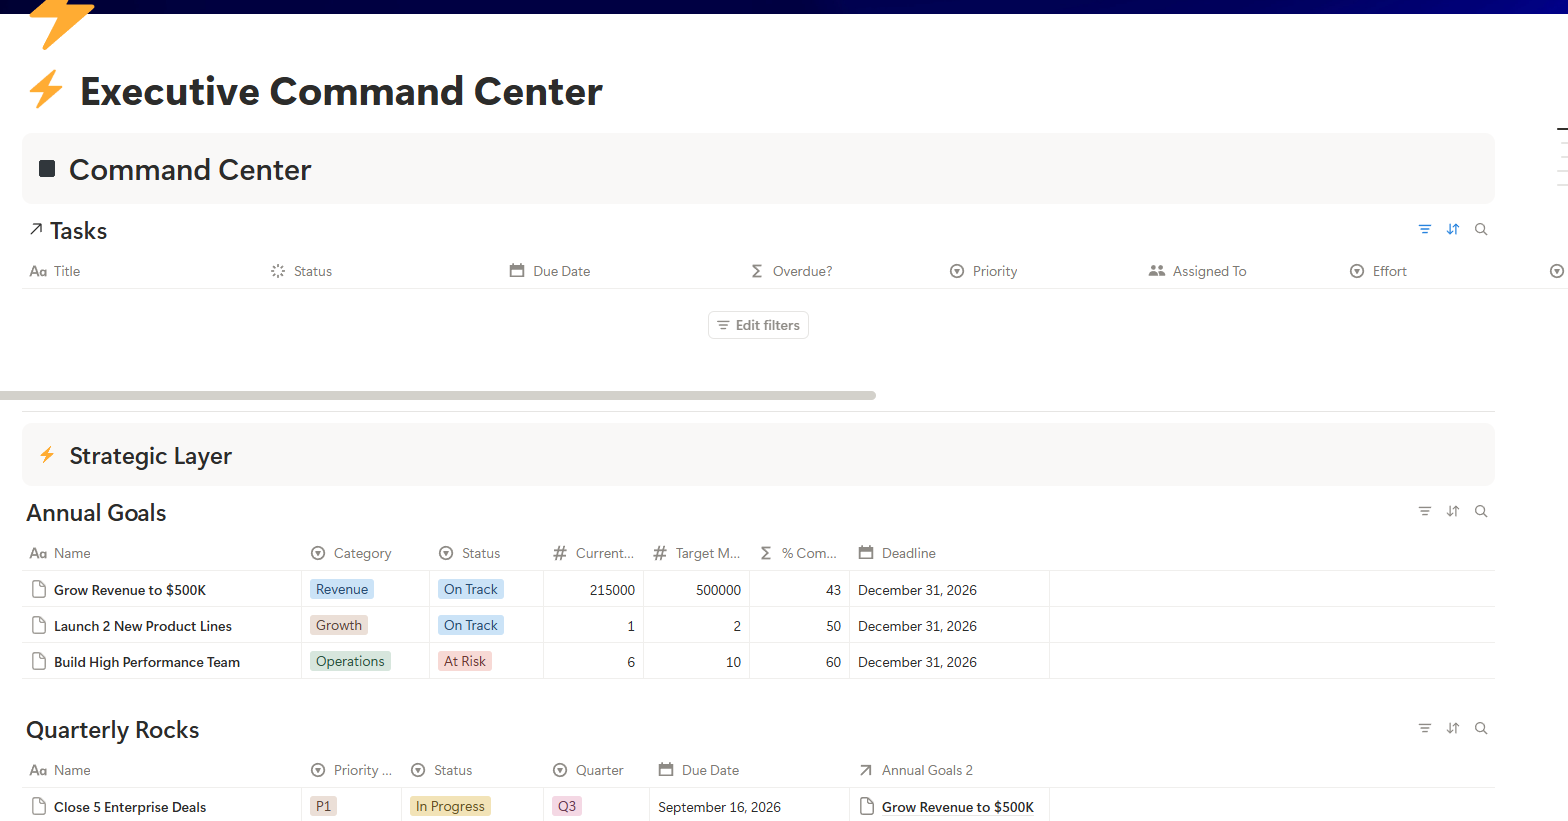This screenshot has height=821, width=1568.
Task: Click deadline cell of Build High Performance Team
Action: click(950, 661)
